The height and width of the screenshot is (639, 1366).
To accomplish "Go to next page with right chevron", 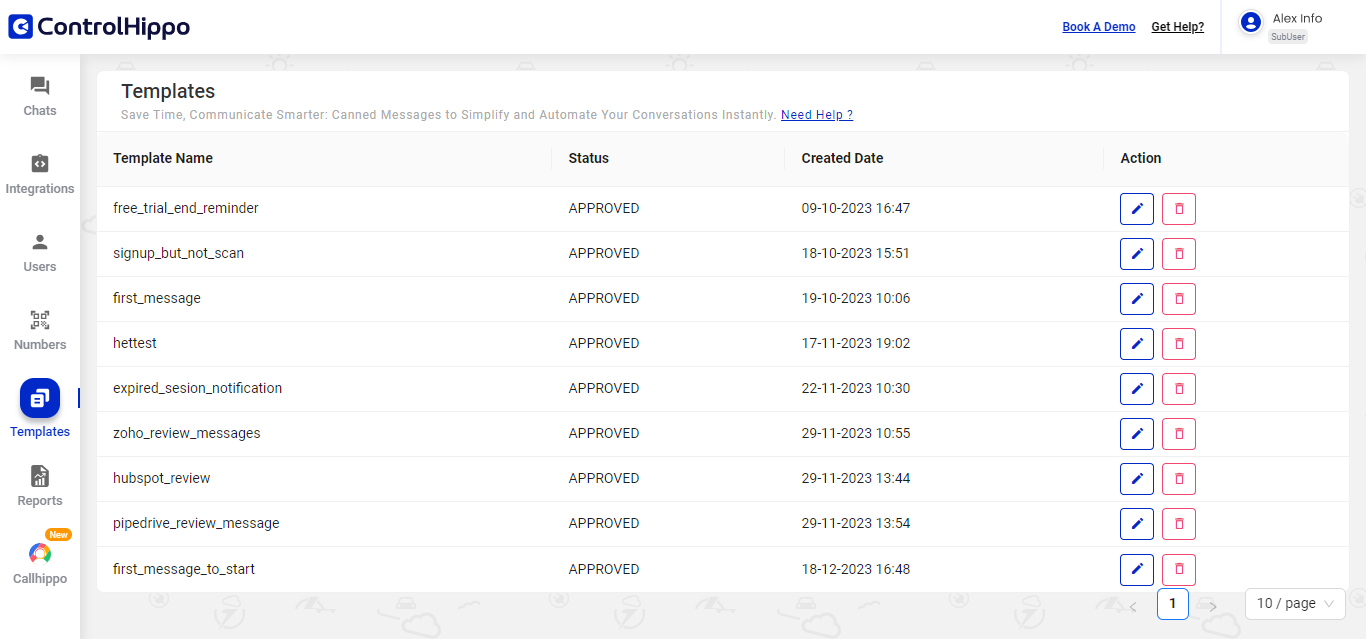I will (1211, 605).
